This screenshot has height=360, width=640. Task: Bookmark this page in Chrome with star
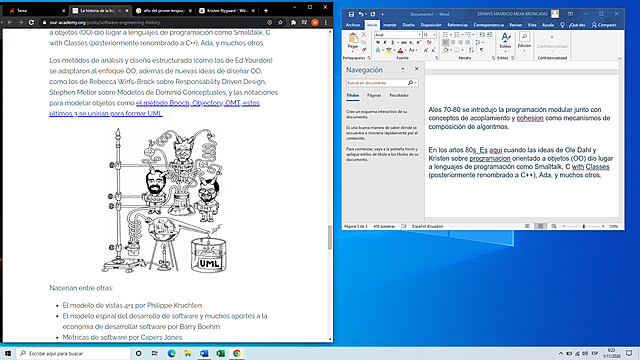pyautogui.click(x=280, y=22)
